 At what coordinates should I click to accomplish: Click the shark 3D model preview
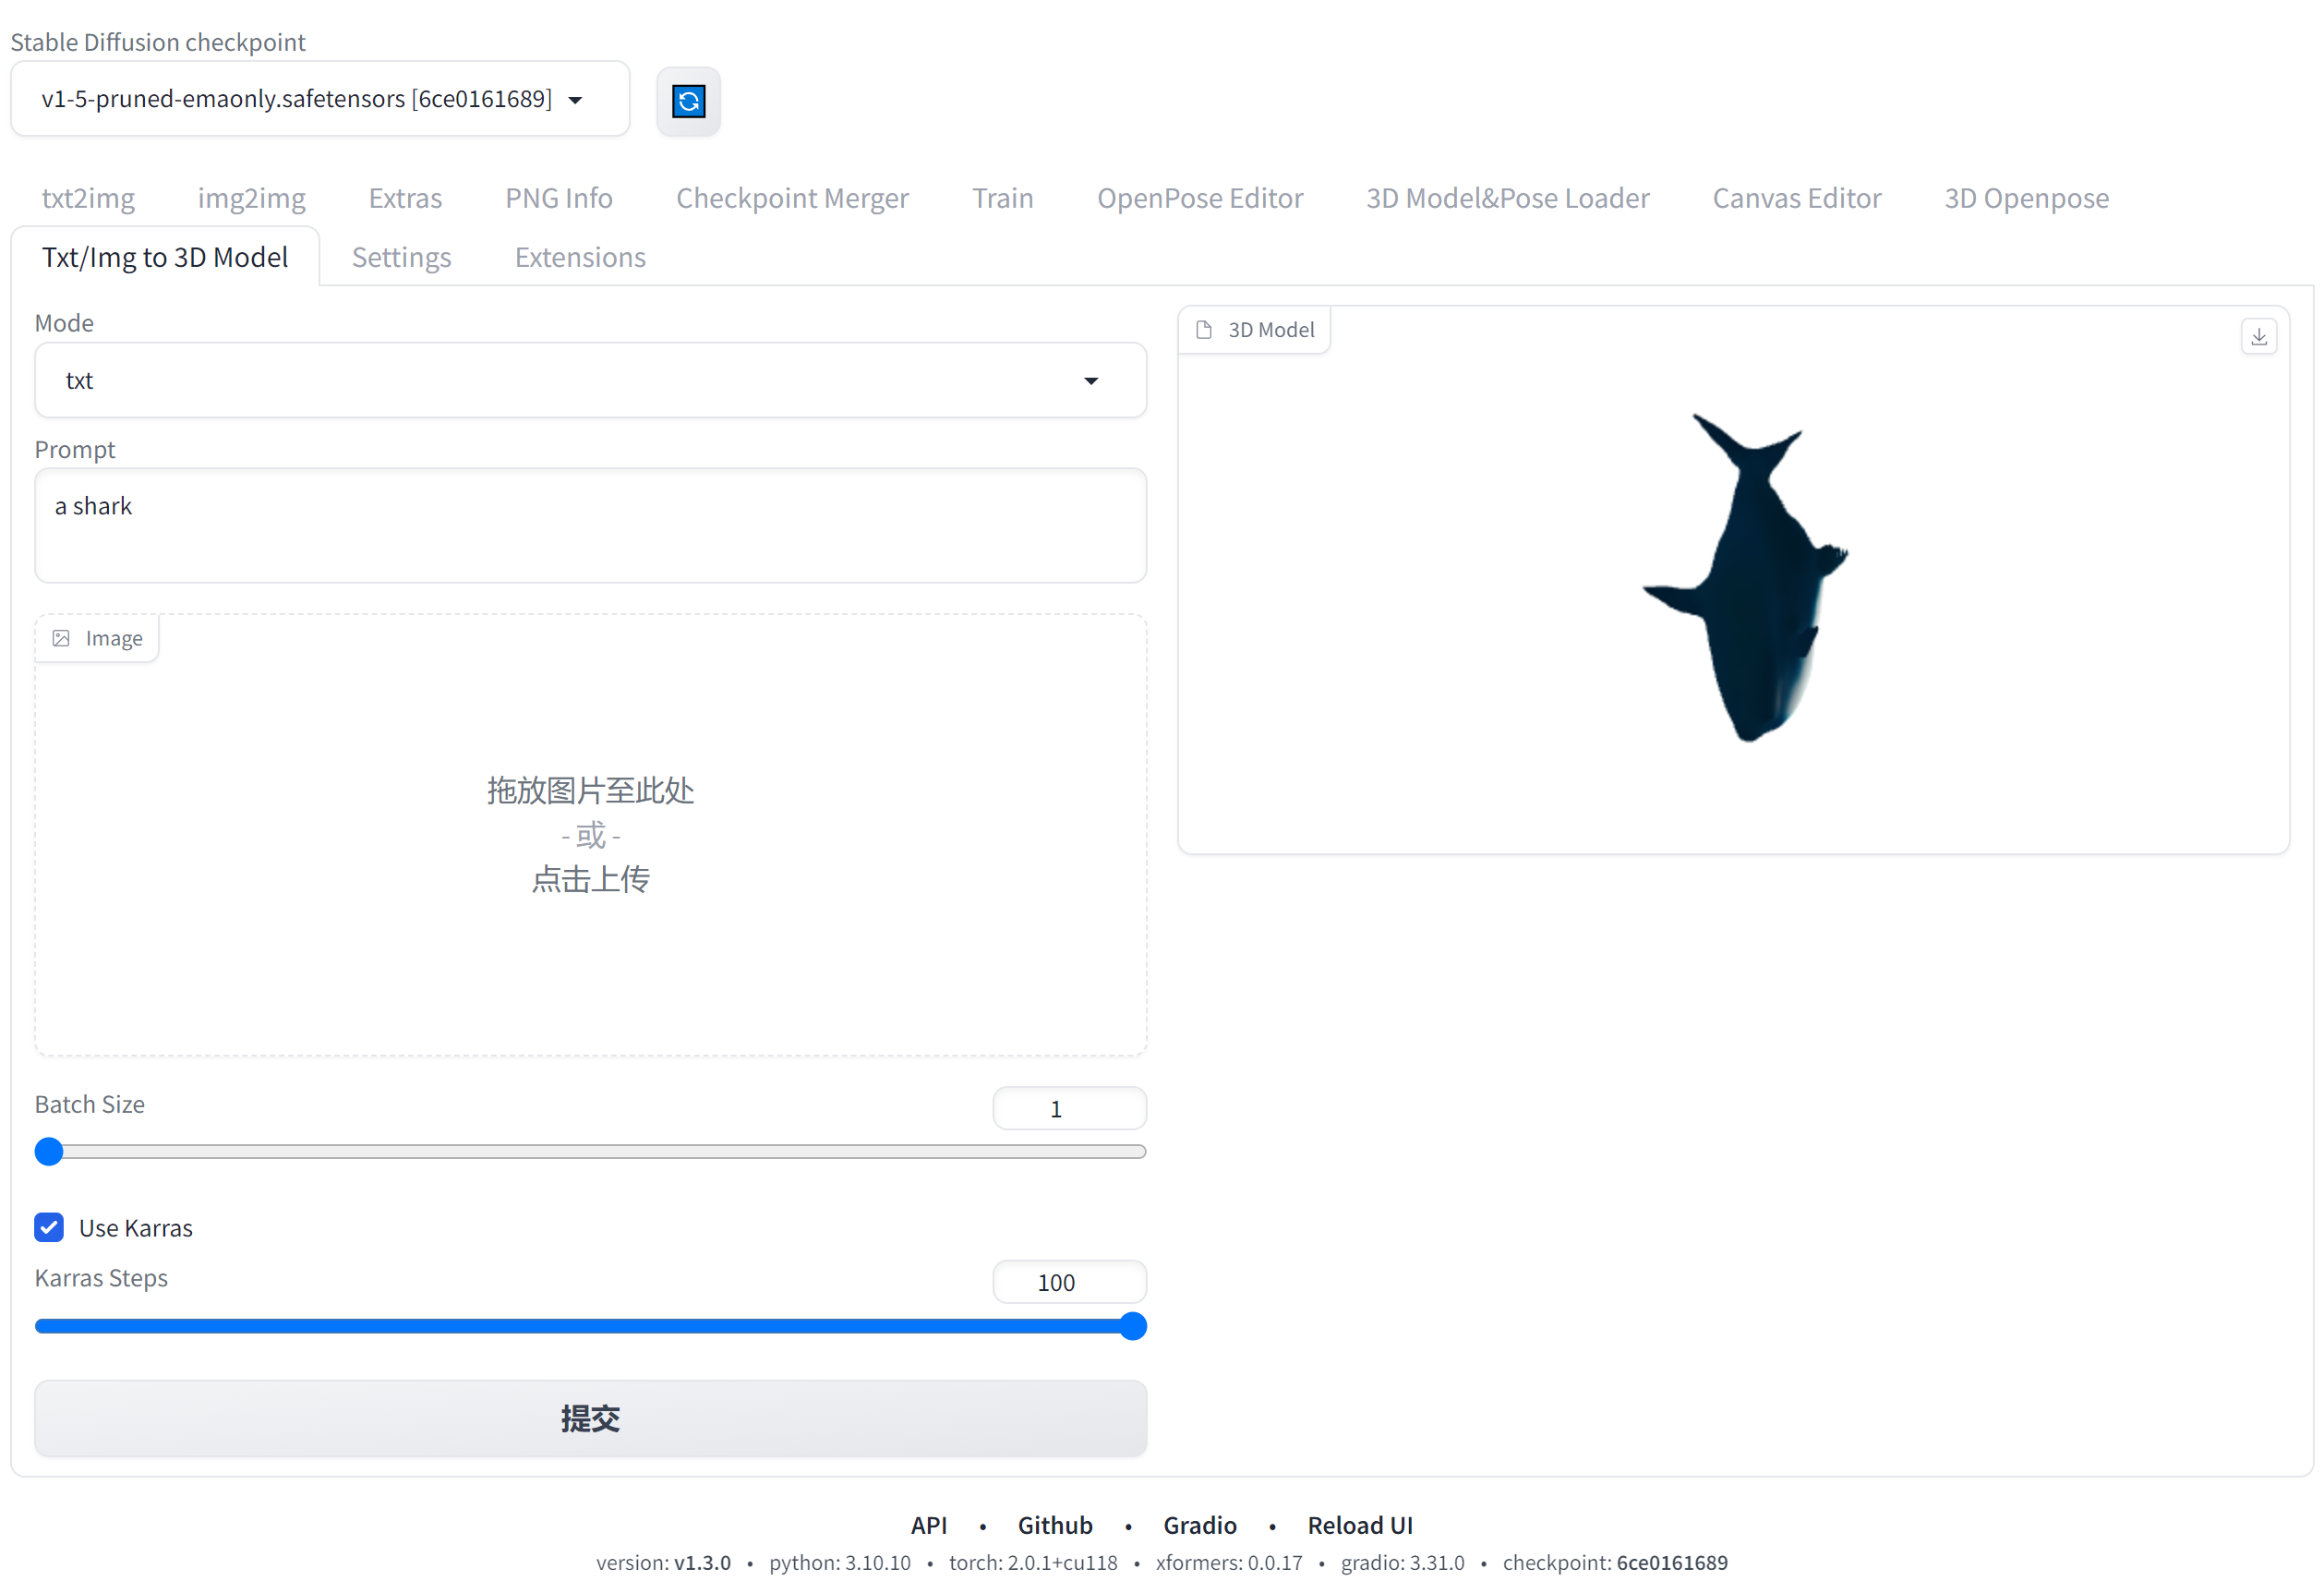1750,580
